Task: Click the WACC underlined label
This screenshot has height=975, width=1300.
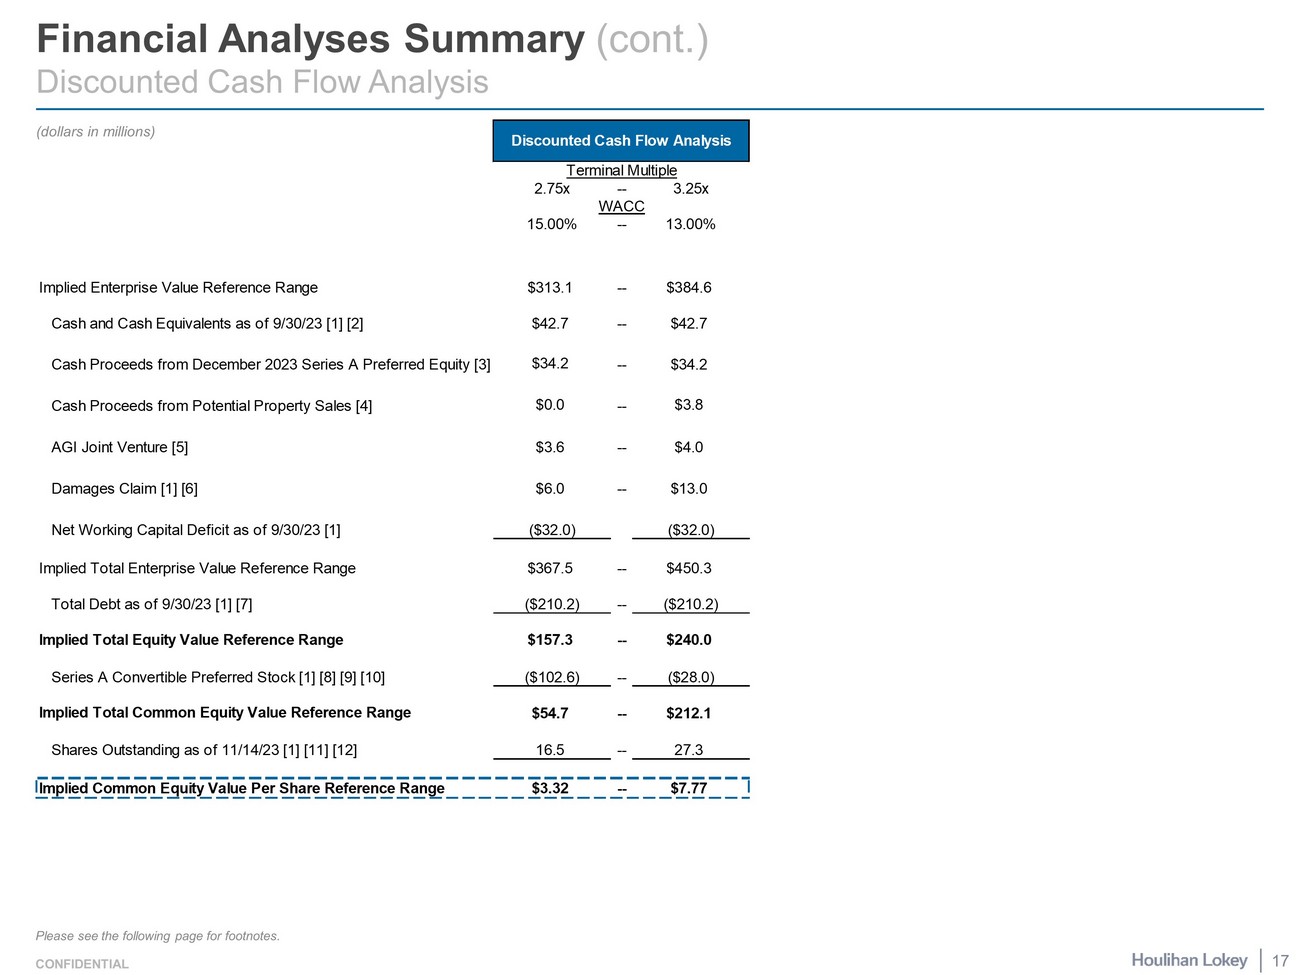Action: [x=621, y=207]
